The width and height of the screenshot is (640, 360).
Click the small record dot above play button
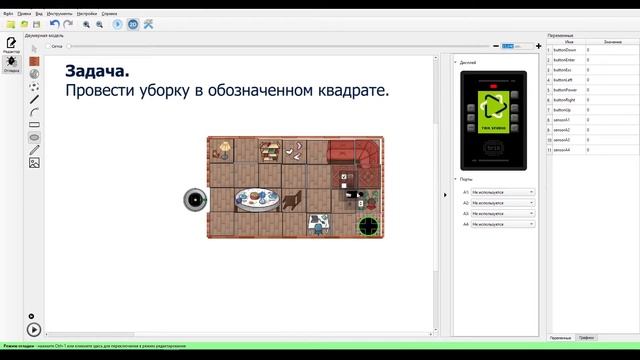coord(31,316)
